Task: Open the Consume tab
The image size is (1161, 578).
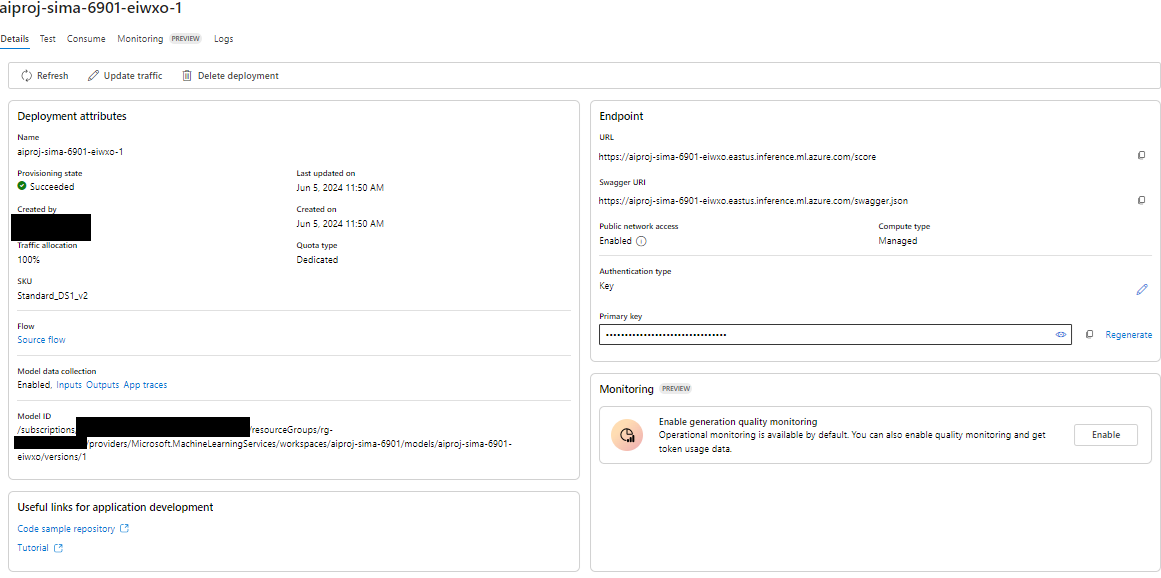Action: 86,38
